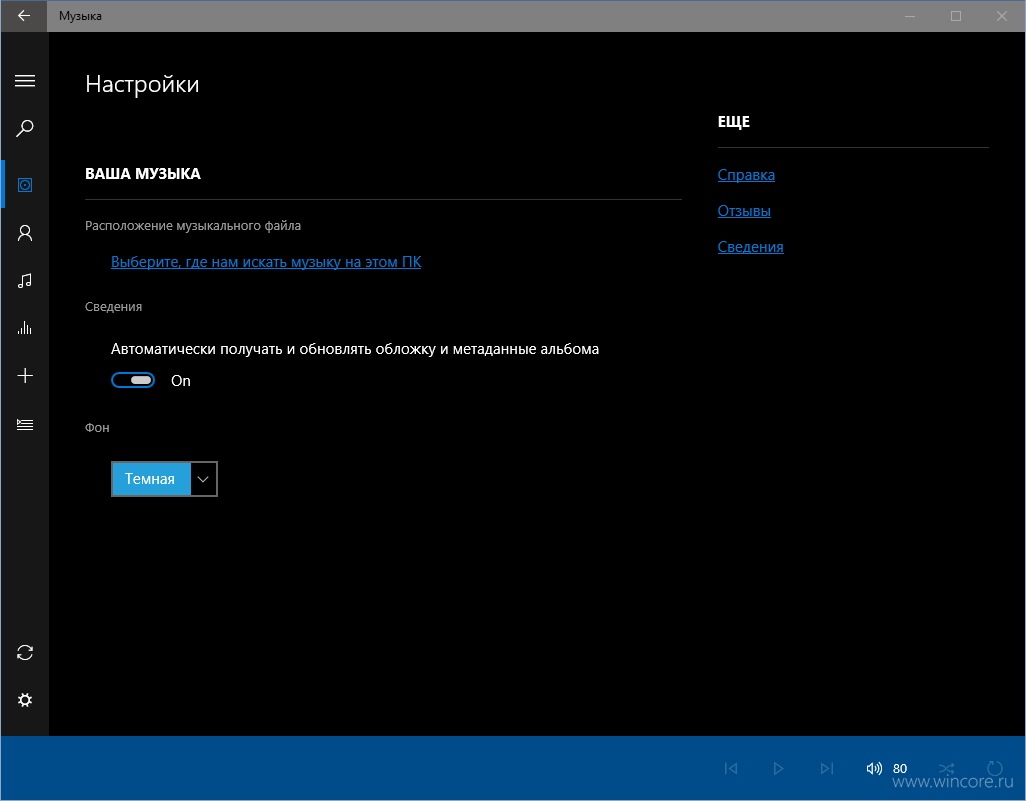The width and height of the screenshot is (1026, 801).
Task: Open search with the magnifier icon
Action: click(x=25, y=128)
